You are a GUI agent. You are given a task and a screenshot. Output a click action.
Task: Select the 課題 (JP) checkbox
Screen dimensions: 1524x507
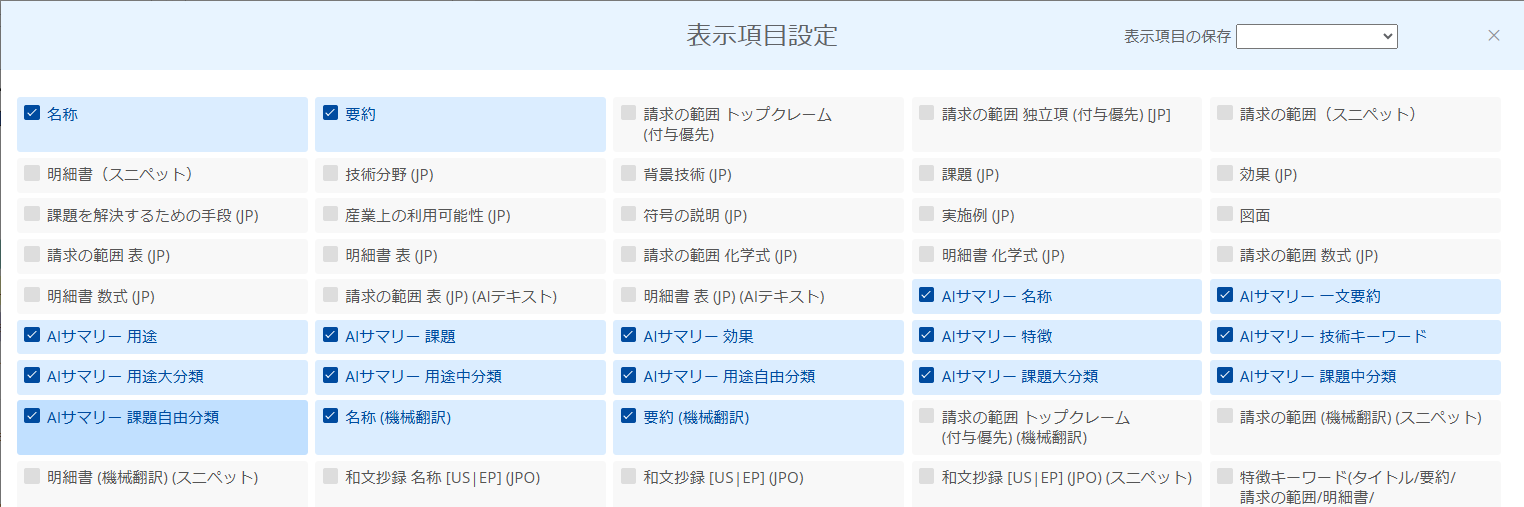click(x=927, y=174)
